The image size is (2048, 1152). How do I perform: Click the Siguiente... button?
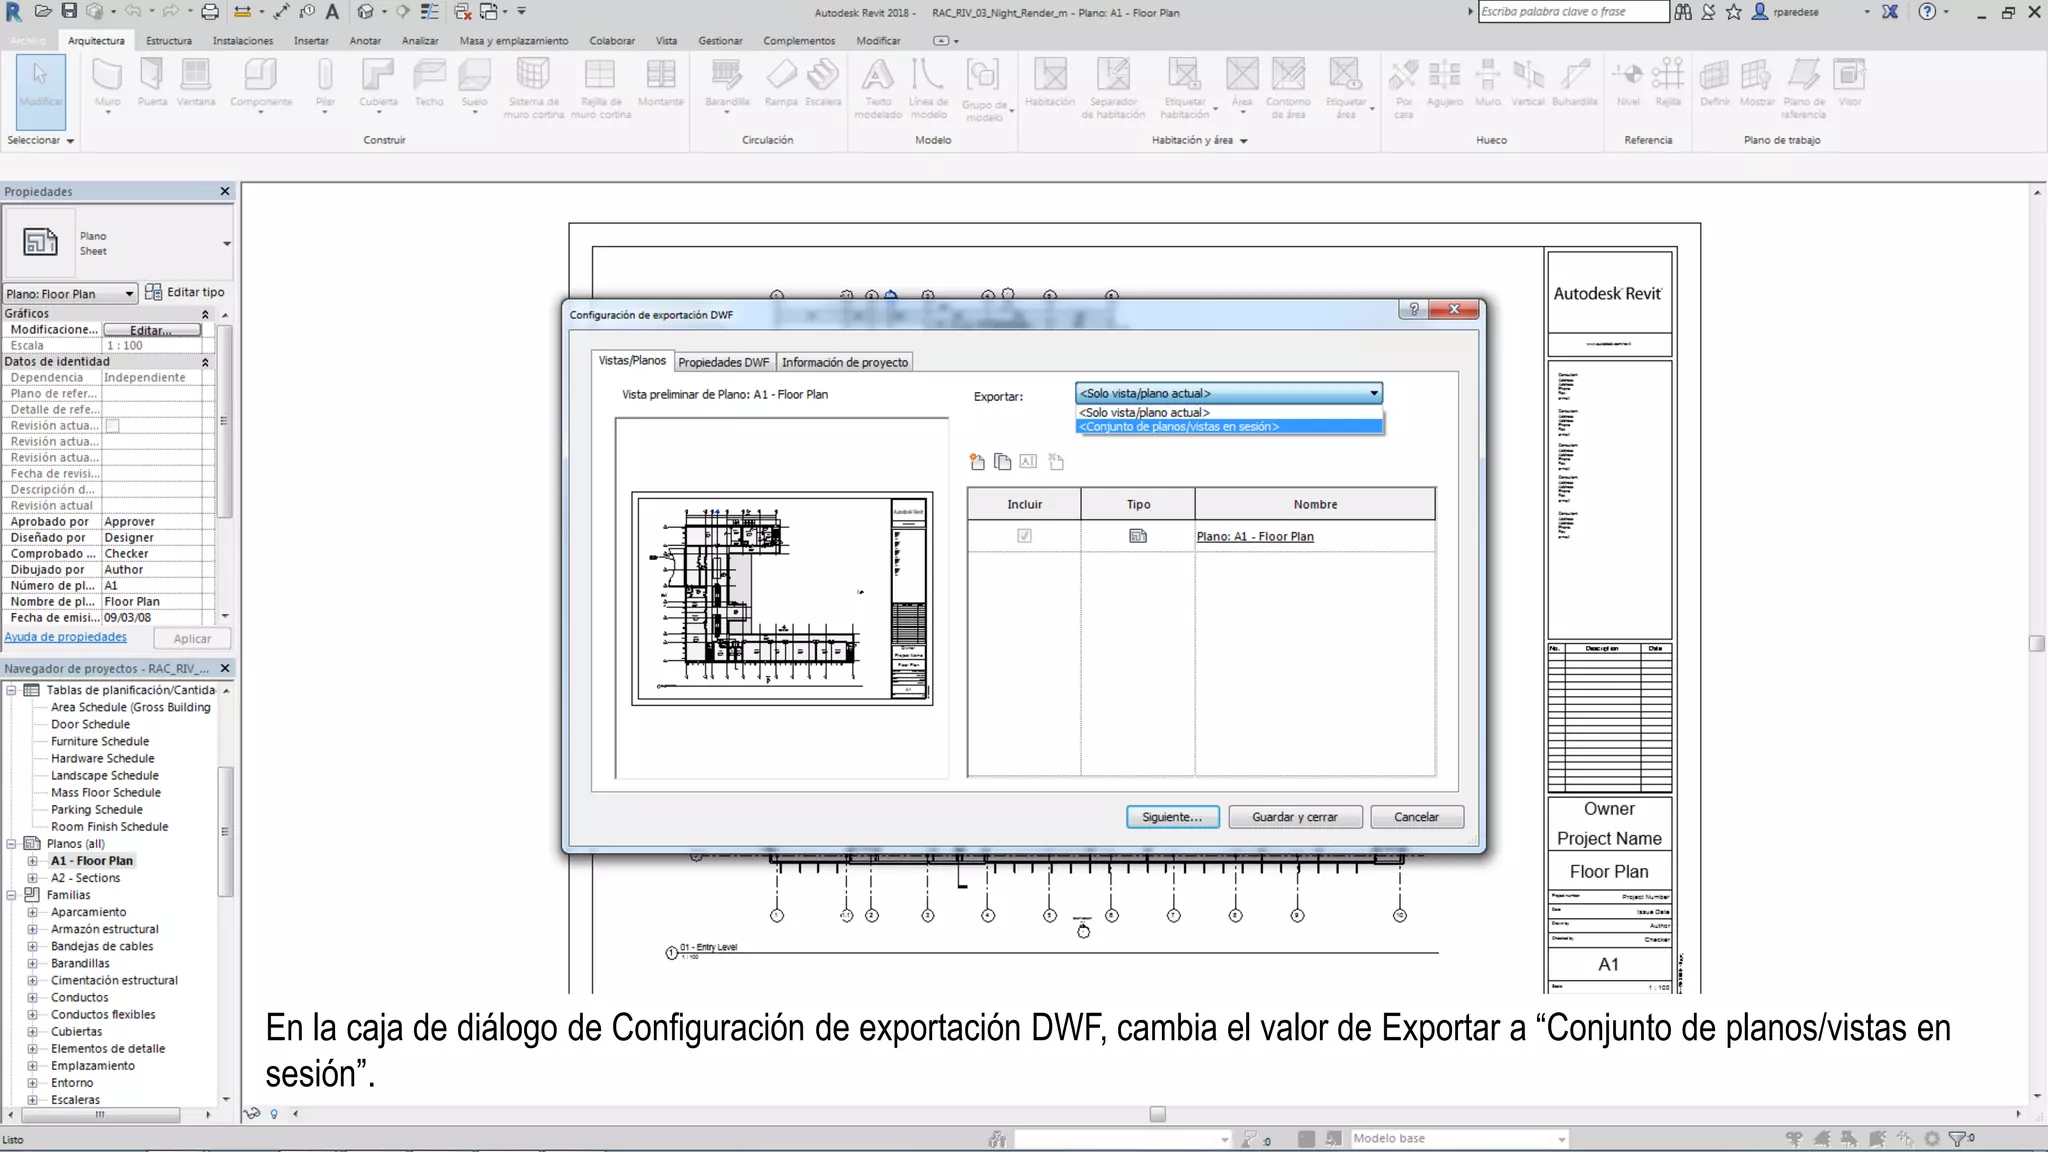tap(1172, 817)
